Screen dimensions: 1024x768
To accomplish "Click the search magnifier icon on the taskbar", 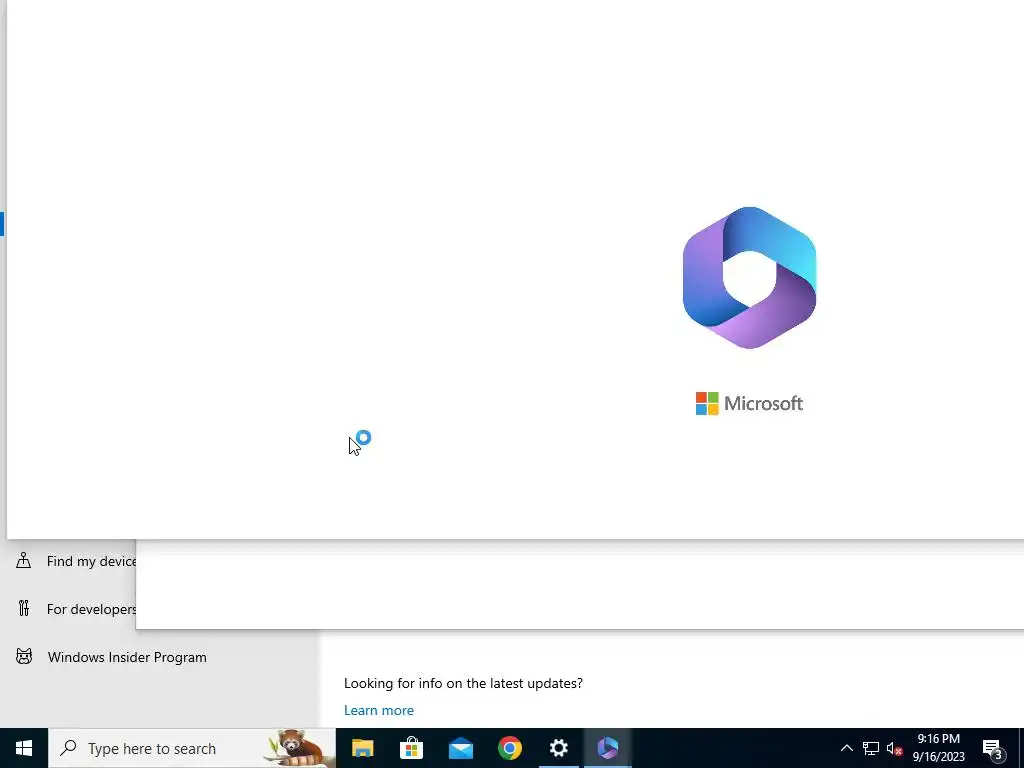I will tap(68, 748).
